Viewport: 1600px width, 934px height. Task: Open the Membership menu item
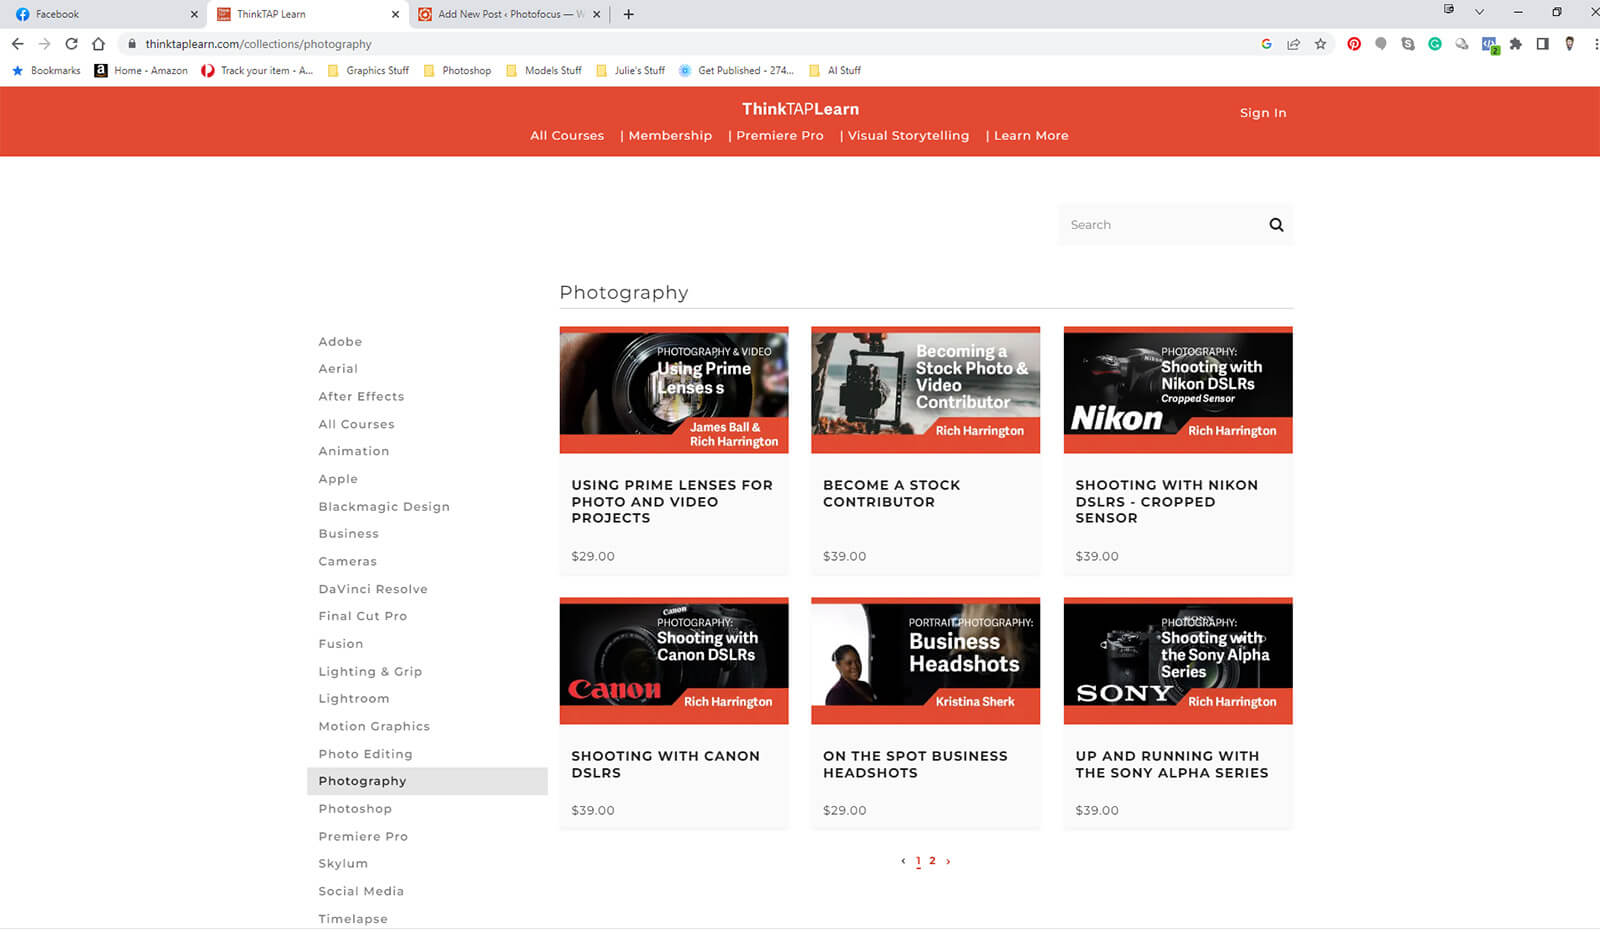(x=670, y=136)
